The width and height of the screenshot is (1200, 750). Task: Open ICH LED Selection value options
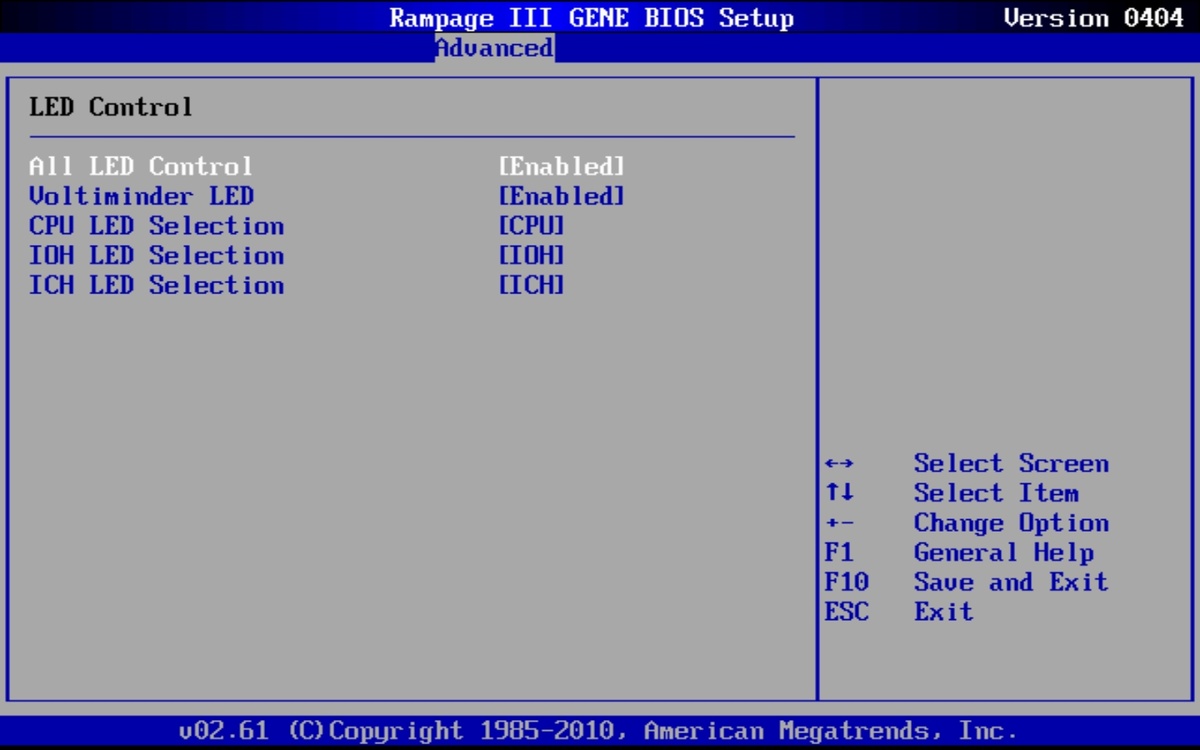tap(531, 286)
